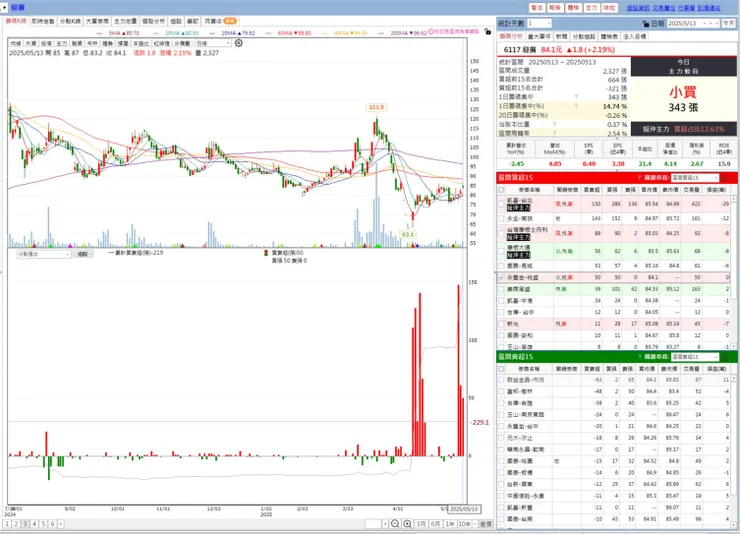Image resolution: width=740 pixels, height=534 pixels.
Task: Click 查價 button at bottom right
Action: coord(486,524)
